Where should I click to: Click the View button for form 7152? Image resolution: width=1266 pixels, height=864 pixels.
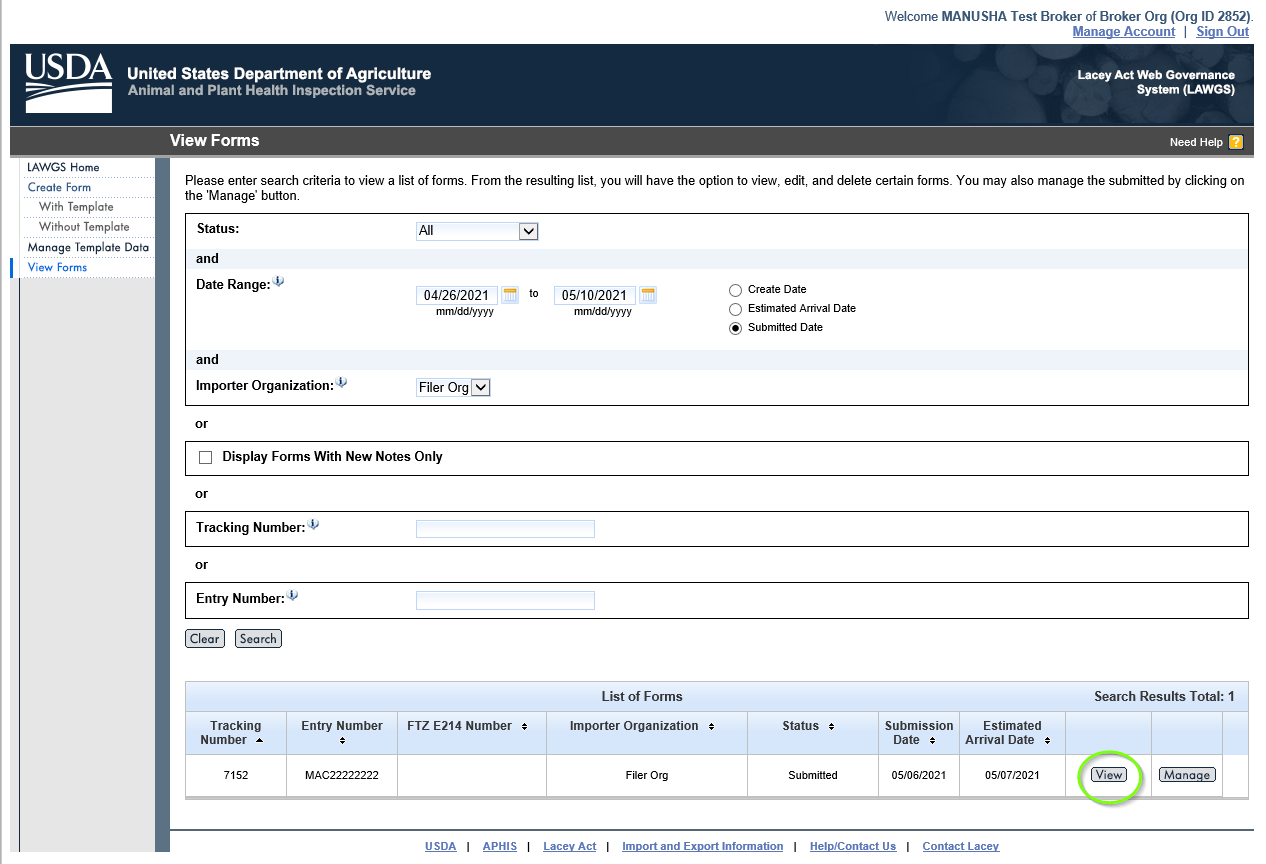click(x=1108, y=775)
